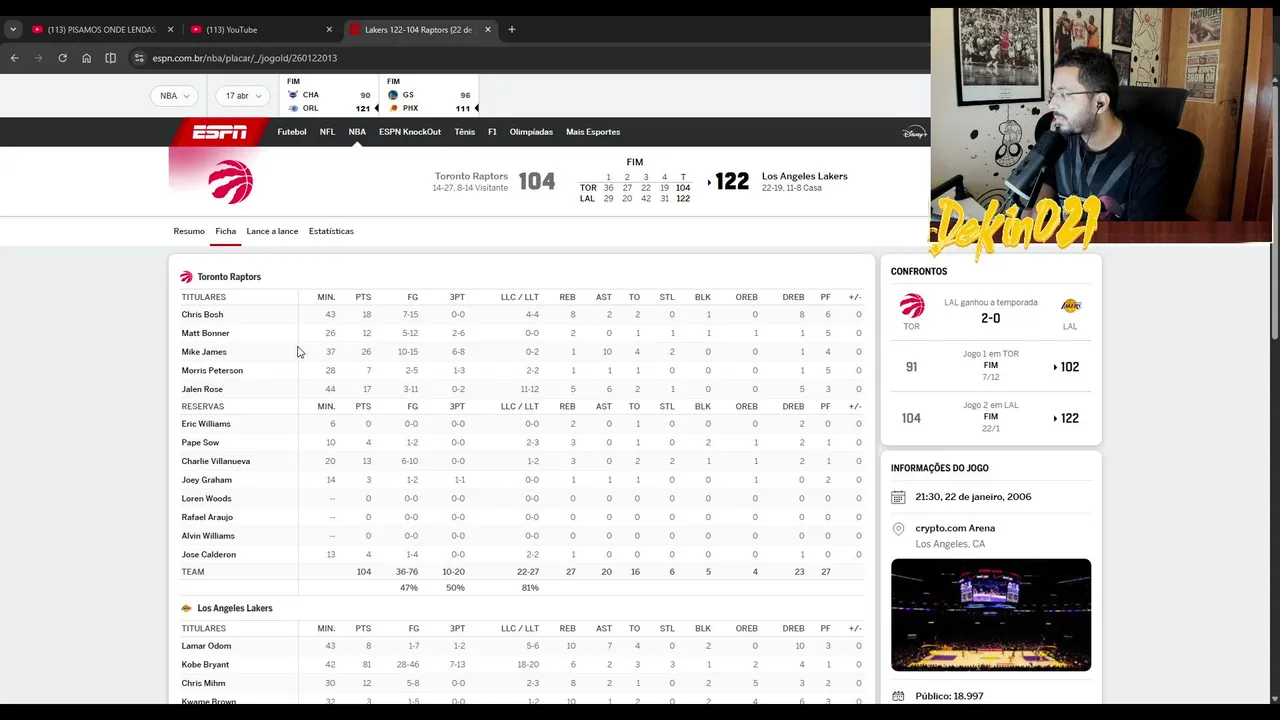The image size is (1280, 720).
Task: Click the location pin icon by crypto.com Arena
Action: pos(898,529)
